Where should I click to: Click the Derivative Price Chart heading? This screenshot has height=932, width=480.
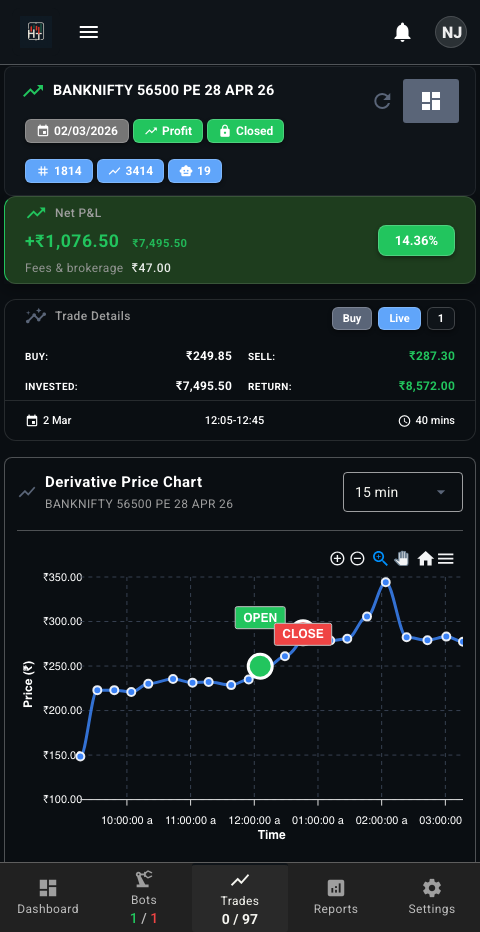click(x=124, y=482)
